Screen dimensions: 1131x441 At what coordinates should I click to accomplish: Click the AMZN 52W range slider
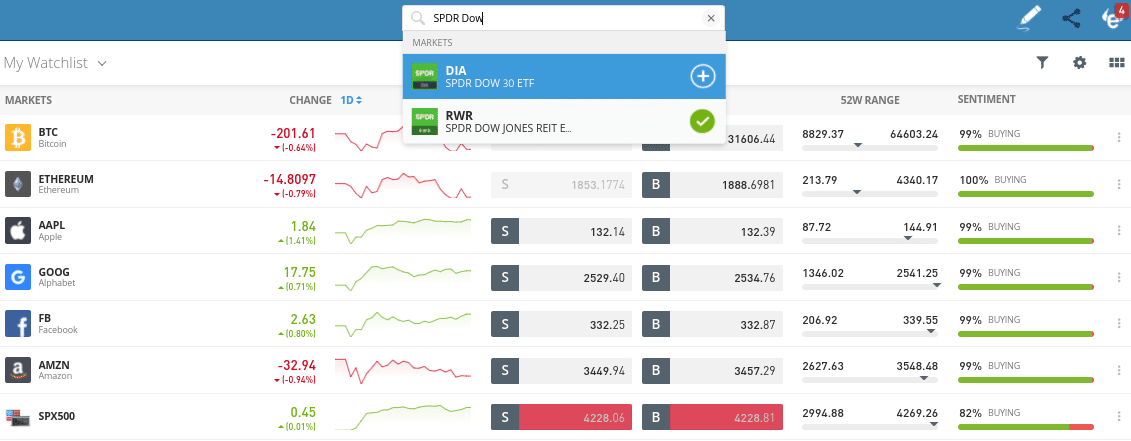click(870, 380)
